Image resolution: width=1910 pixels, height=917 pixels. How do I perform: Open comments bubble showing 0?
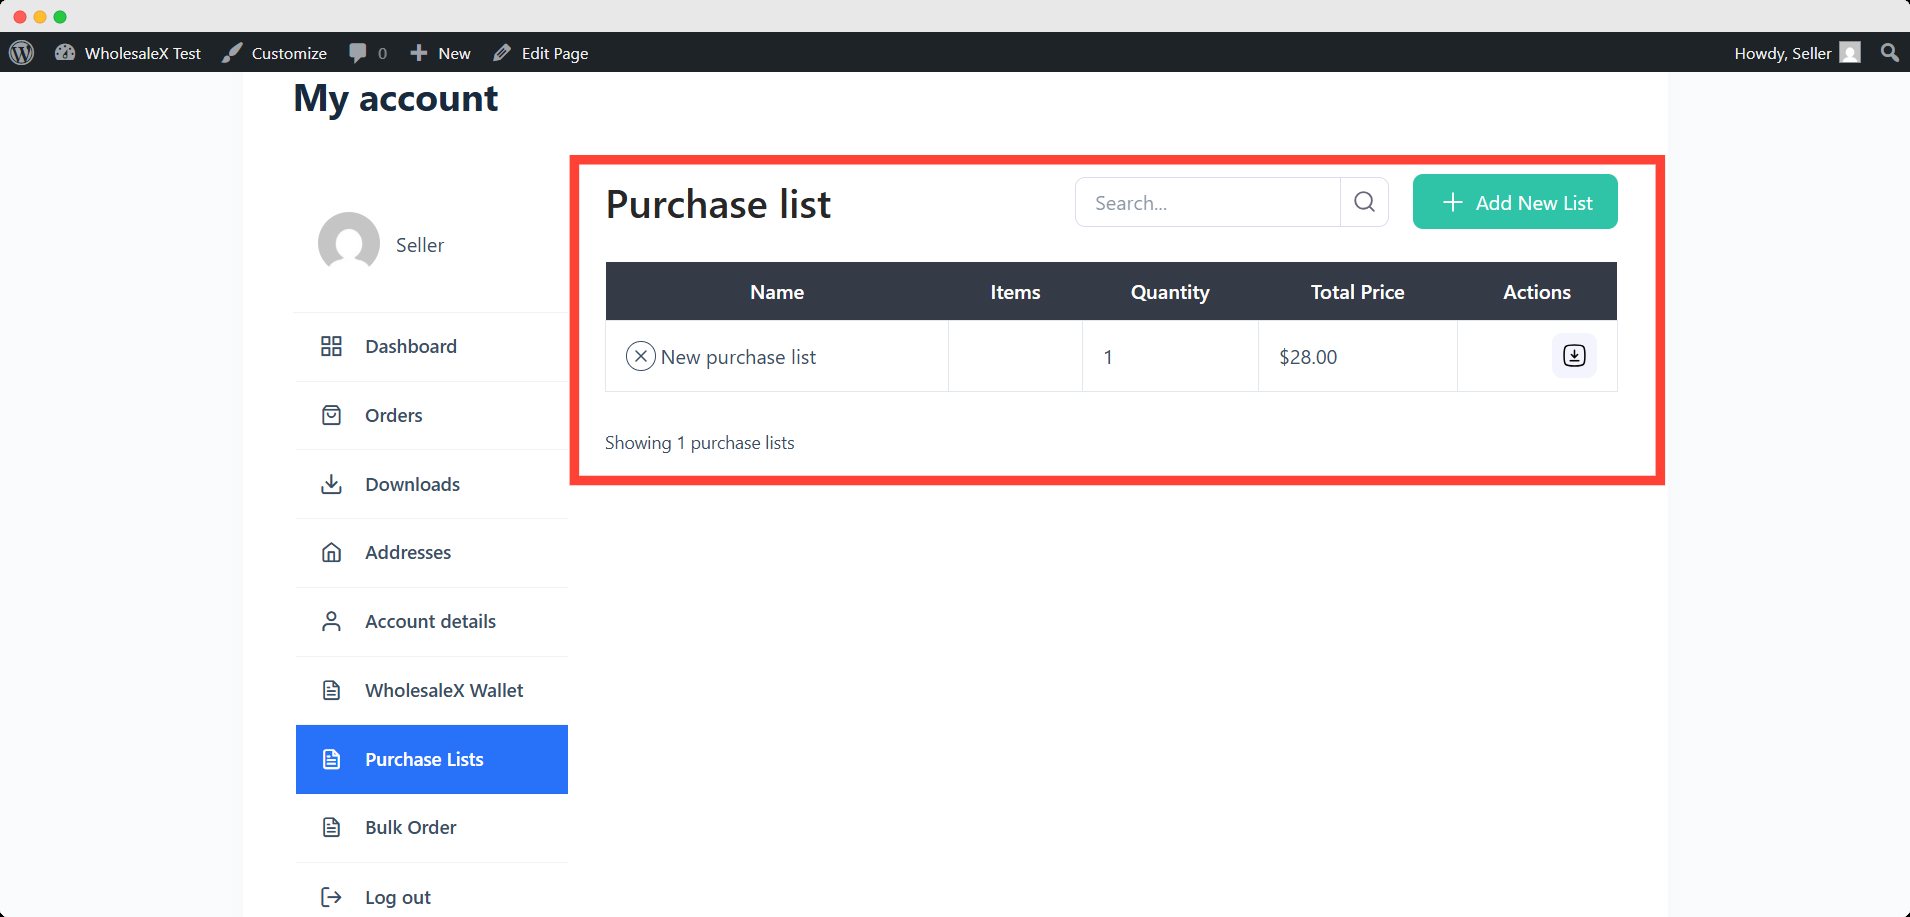[368, 53]
